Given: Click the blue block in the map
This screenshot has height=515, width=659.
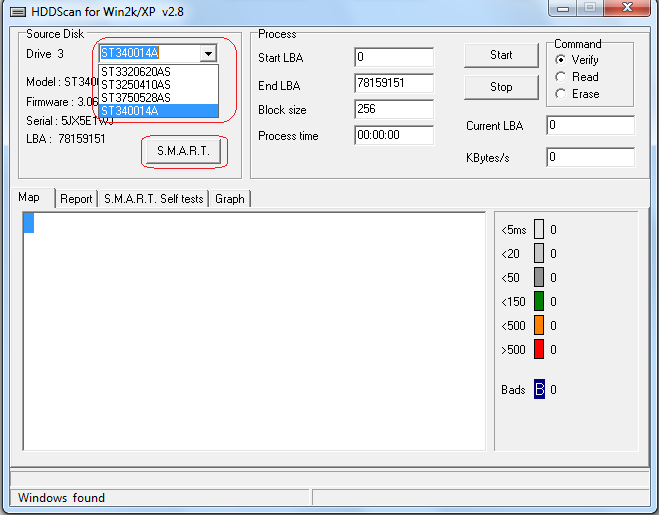Looking at the screenshot, I should click(29, 223).
